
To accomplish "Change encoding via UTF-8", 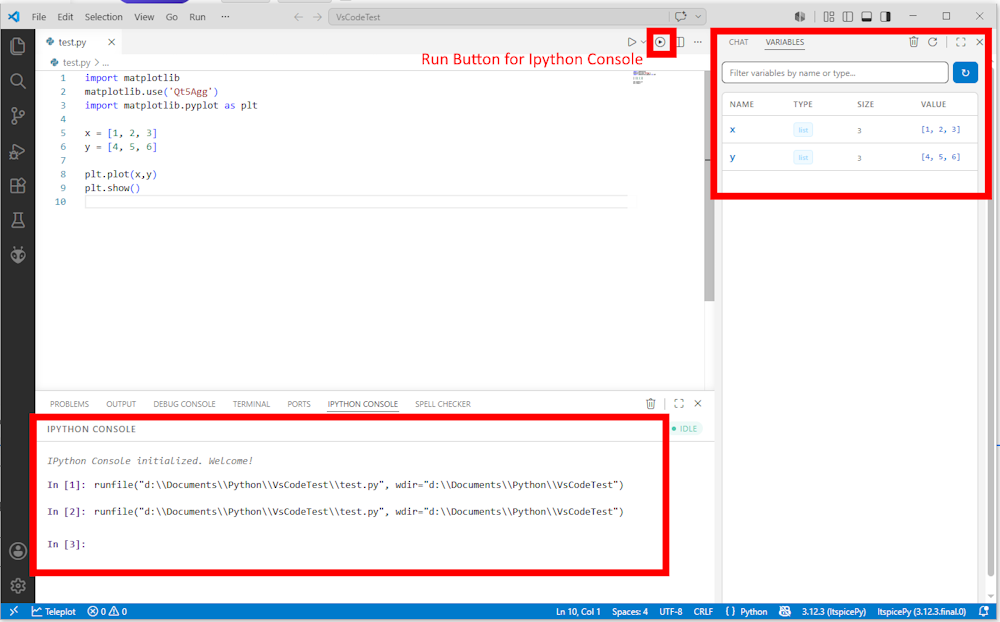I will [x=671, y=612].
